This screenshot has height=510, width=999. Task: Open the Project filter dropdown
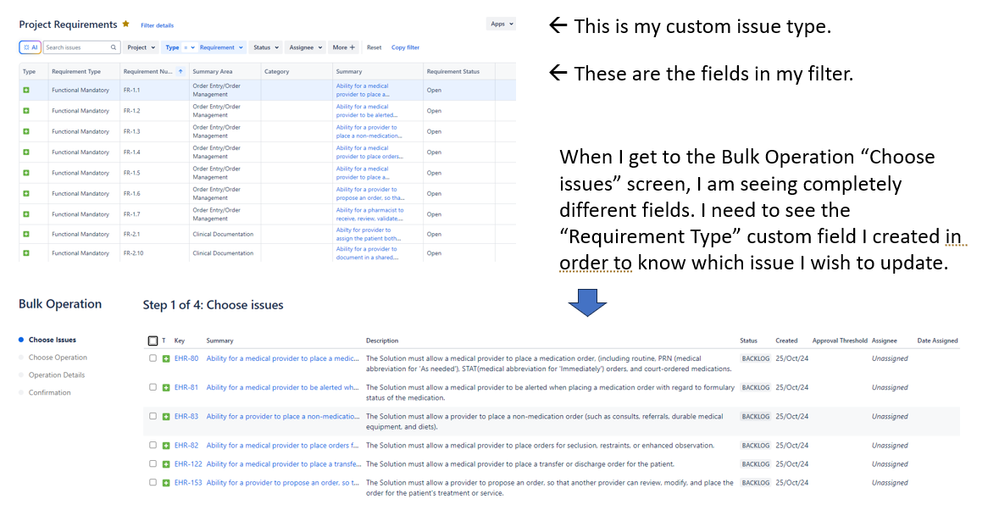tap(141, 47)
